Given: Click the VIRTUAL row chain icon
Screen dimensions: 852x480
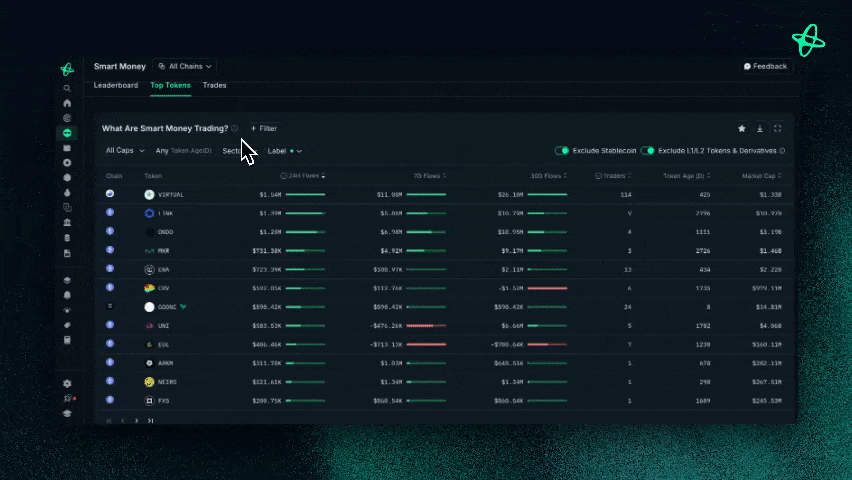Looking at the screenshot, I should [110, 194].
